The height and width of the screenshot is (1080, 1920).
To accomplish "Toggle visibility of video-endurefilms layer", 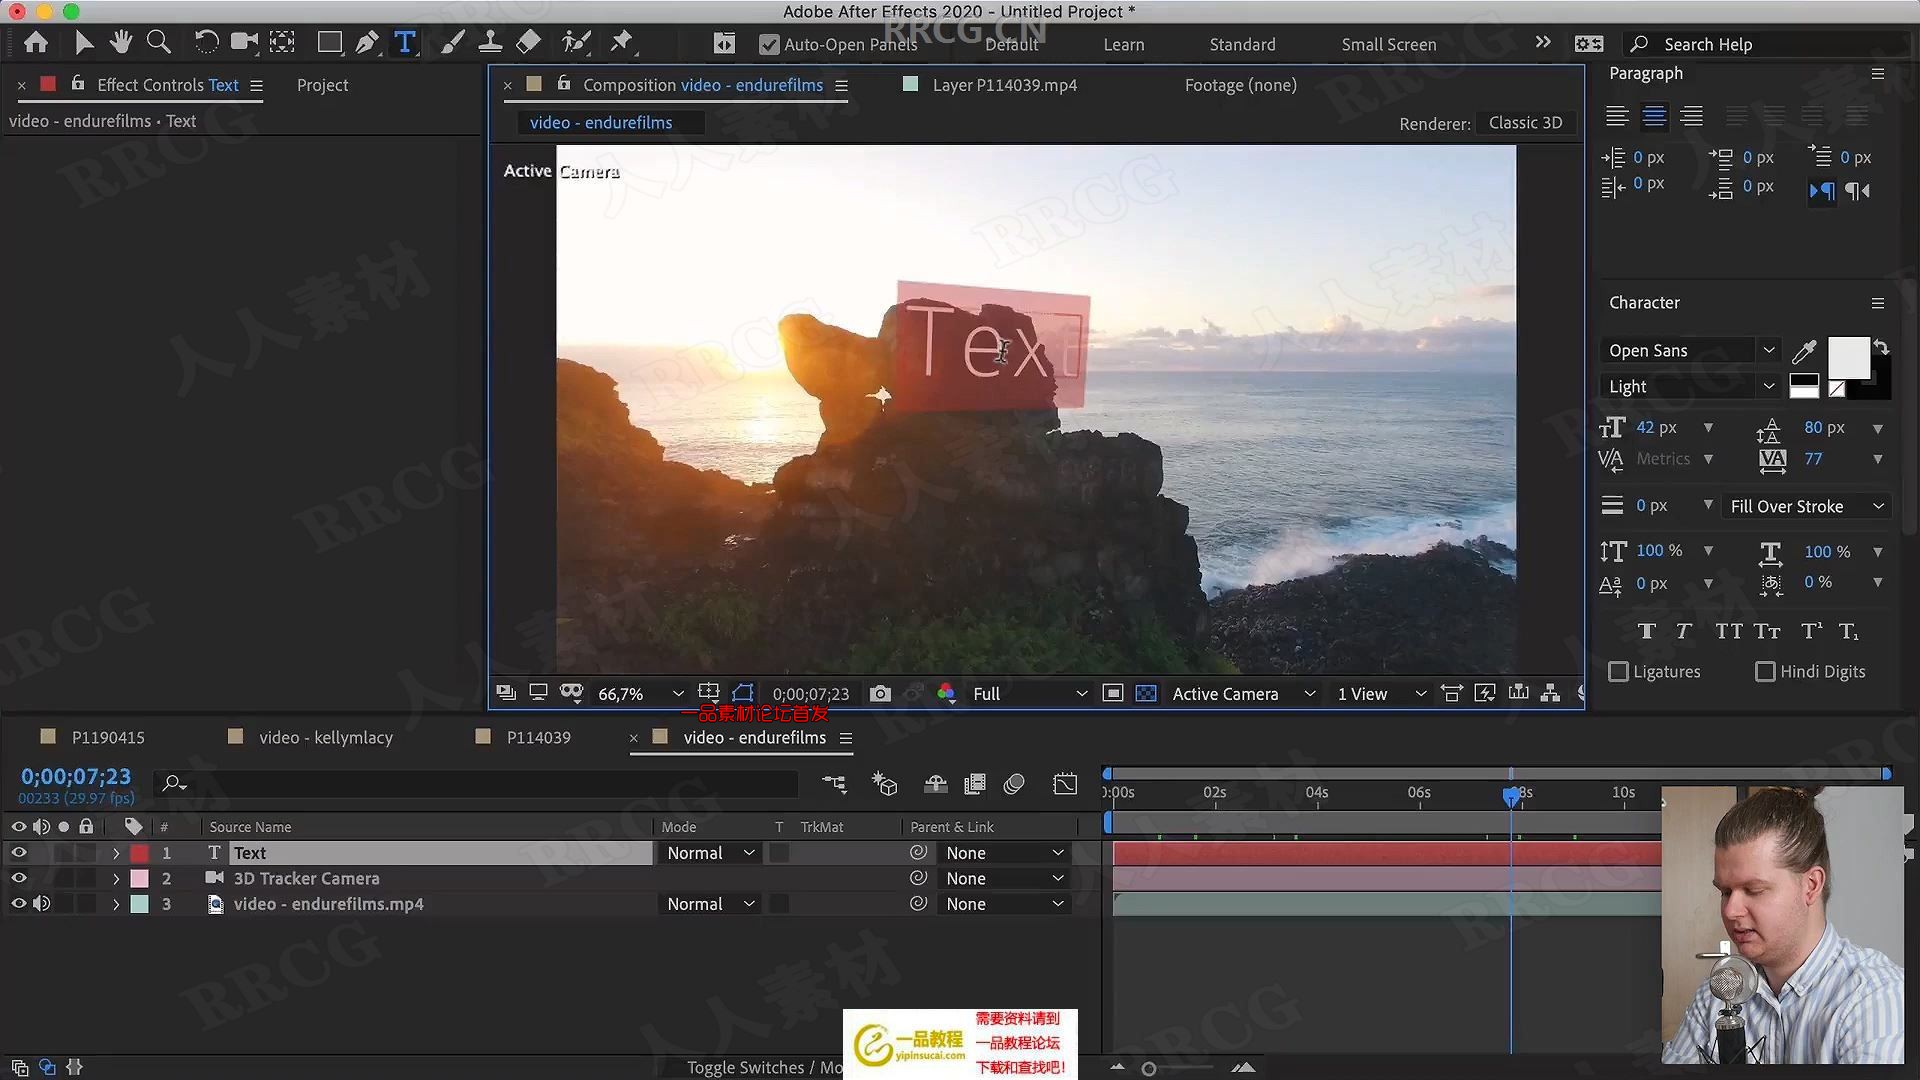I will point(18,903).
